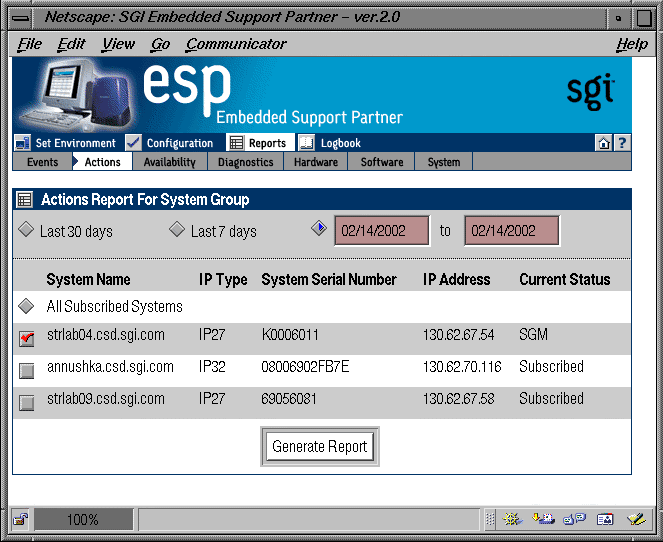663x542 pixels.
Task: Click the Reports table icon
Action: coord(236,143)
